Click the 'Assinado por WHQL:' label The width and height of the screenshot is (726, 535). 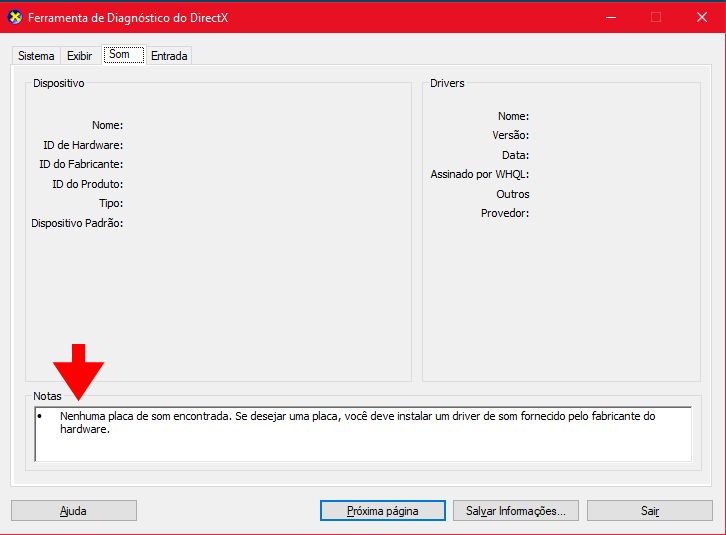coord(480,174)
